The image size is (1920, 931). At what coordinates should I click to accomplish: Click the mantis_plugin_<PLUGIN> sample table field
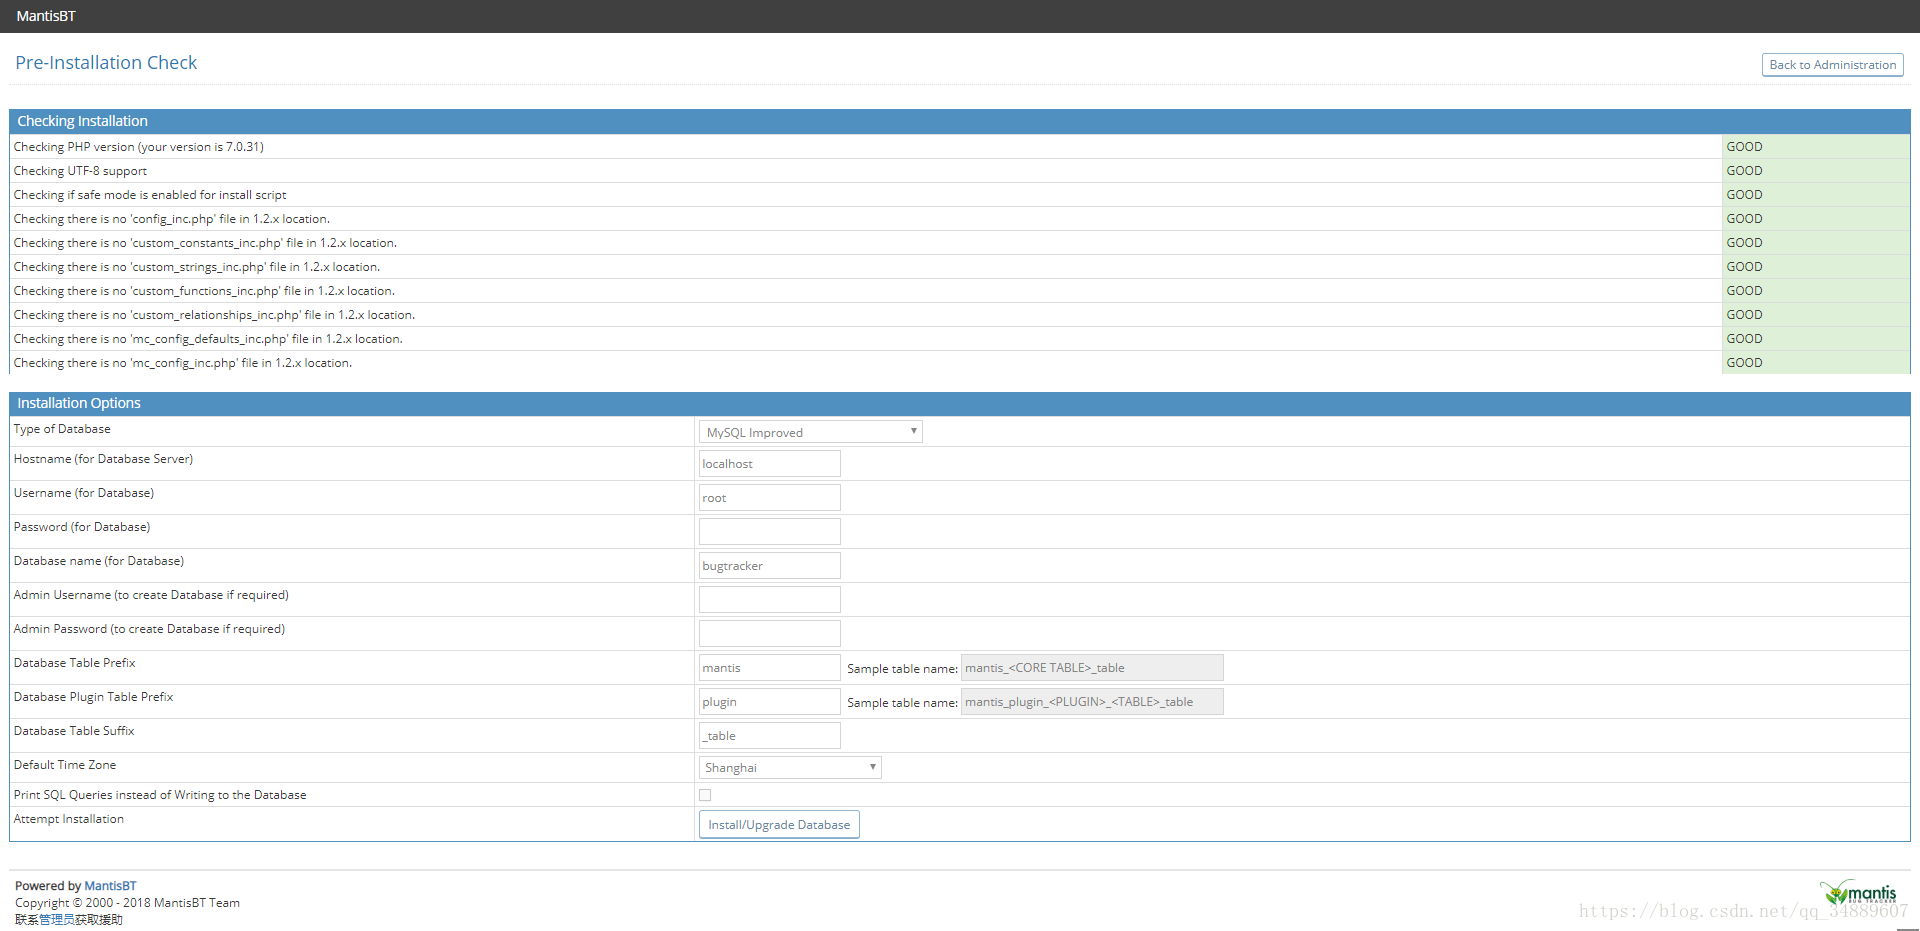(1092, 701)
